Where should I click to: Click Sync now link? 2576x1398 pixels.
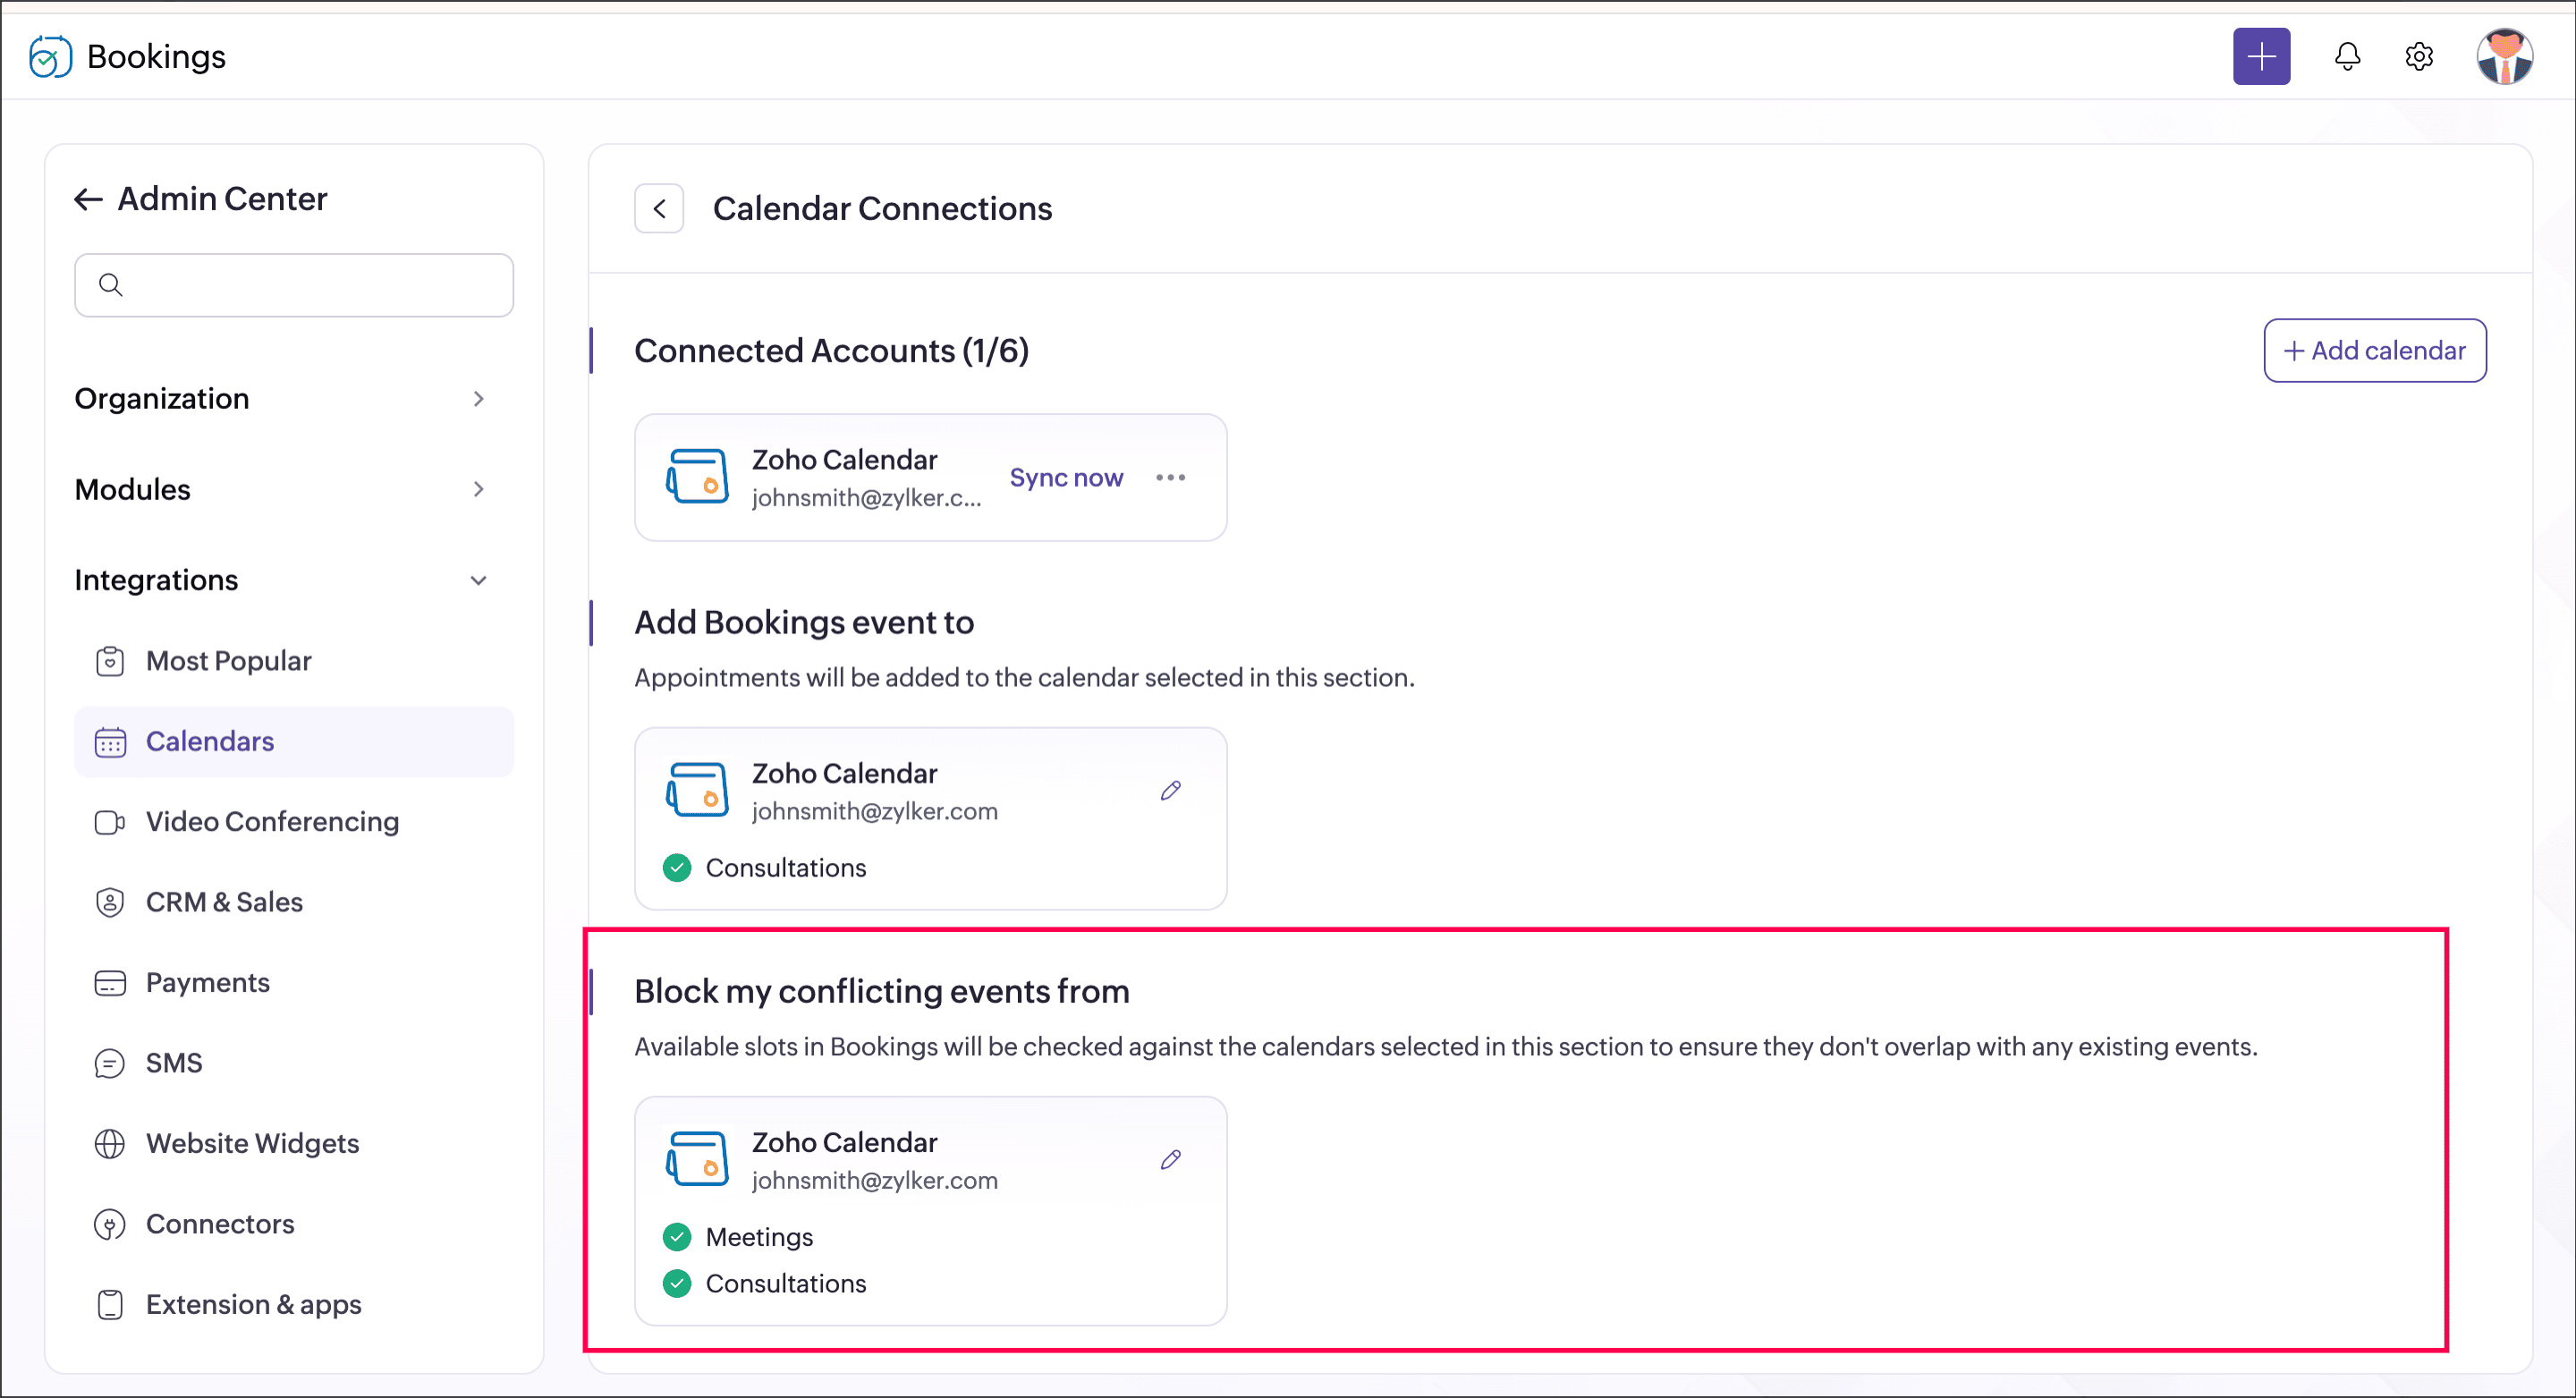click(1066, 478)
